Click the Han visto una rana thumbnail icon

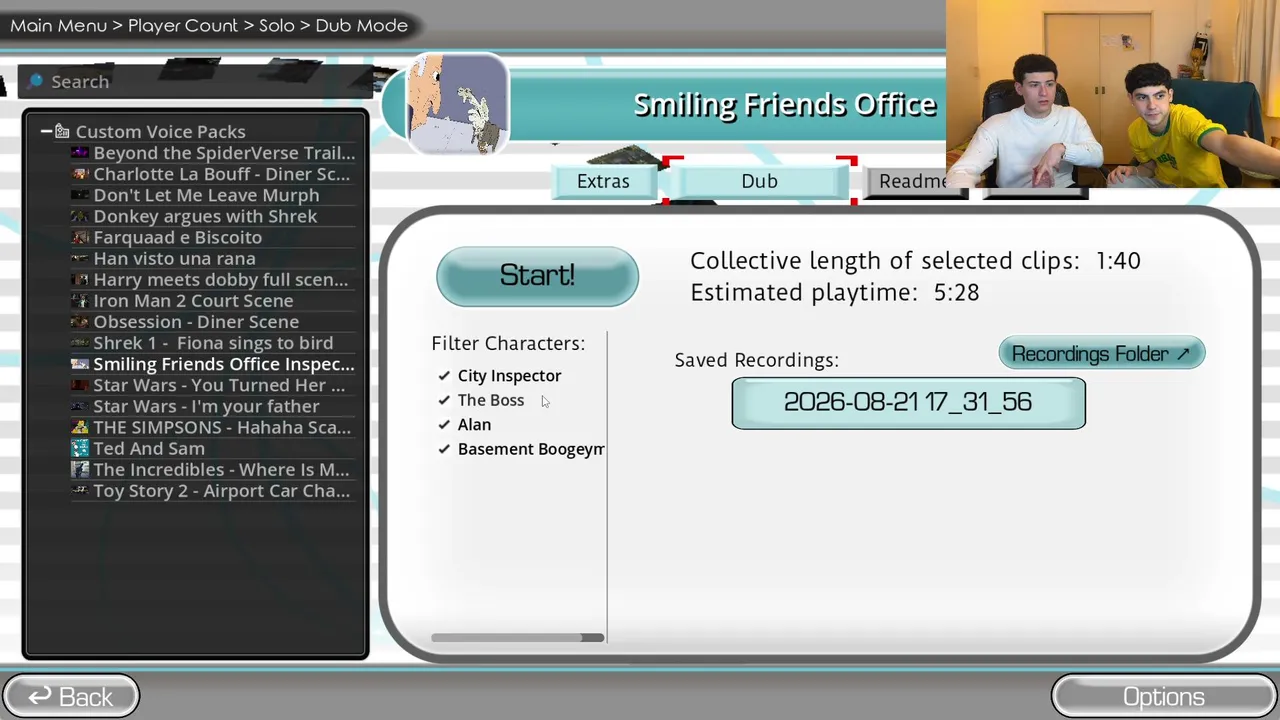click(80, 258)
